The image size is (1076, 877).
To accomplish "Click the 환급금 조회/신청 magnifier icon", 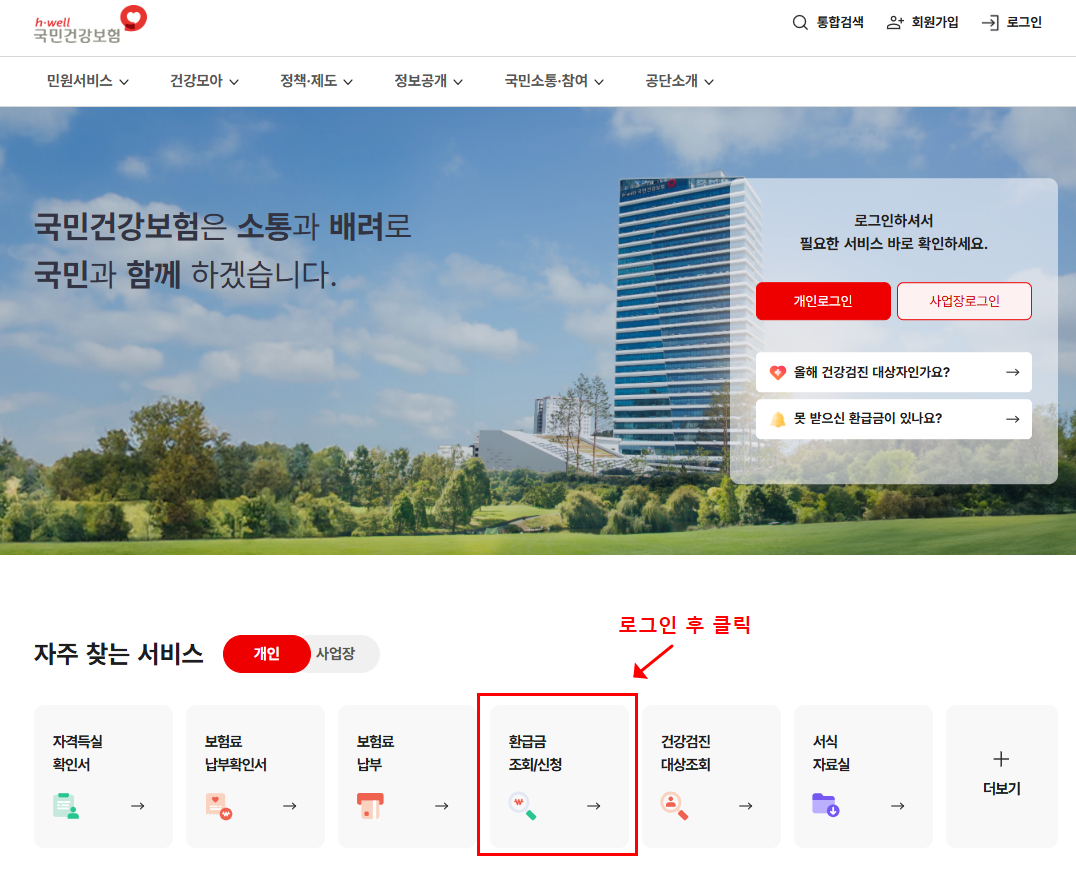I will (x=522, y=806).
